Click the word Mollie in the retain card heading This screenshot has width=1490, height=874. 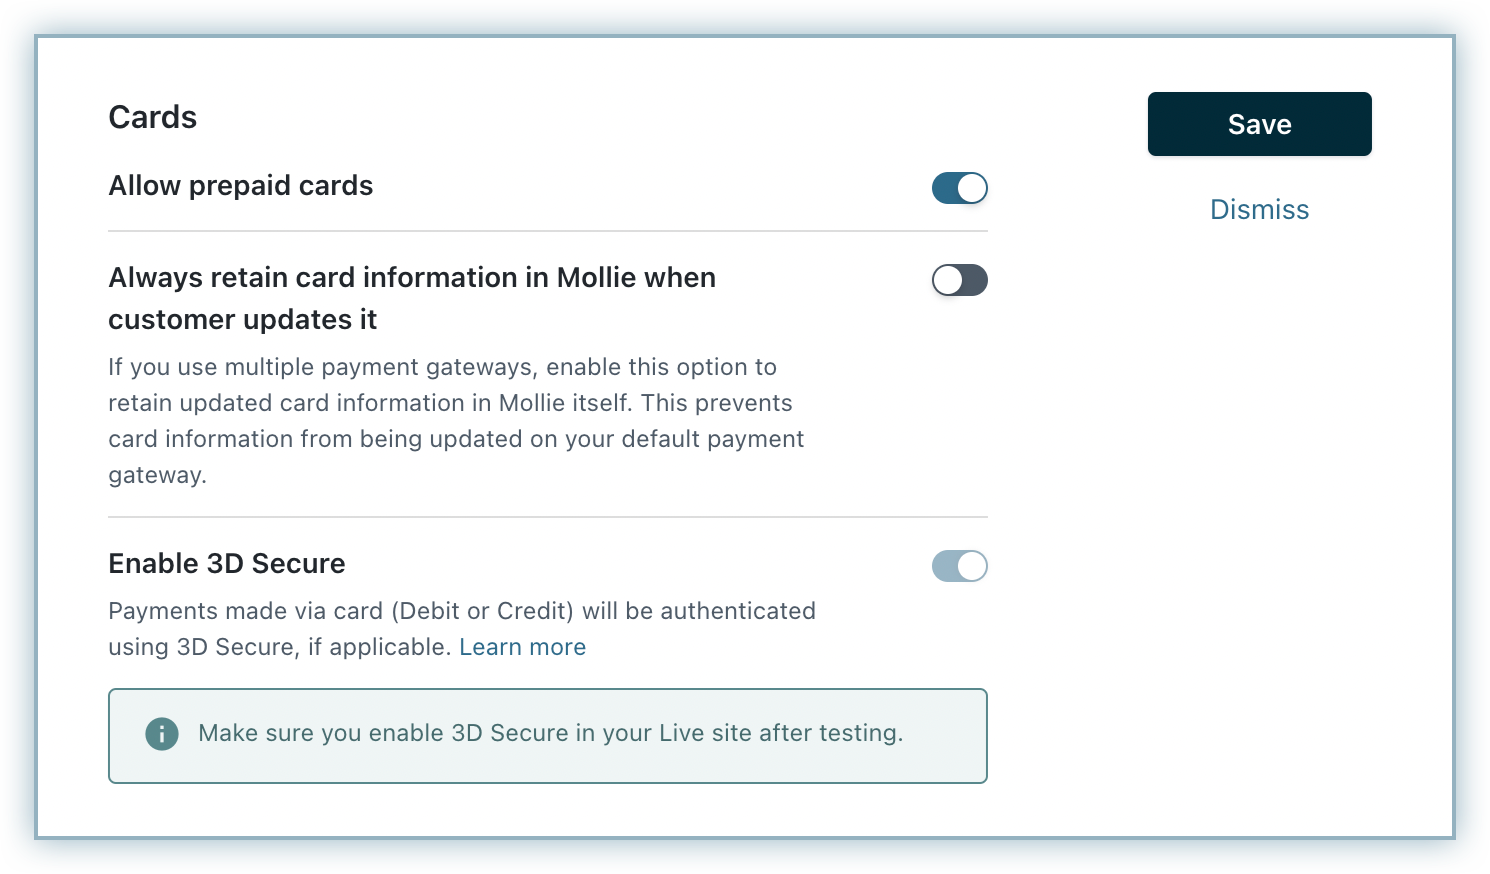point(598,278)
